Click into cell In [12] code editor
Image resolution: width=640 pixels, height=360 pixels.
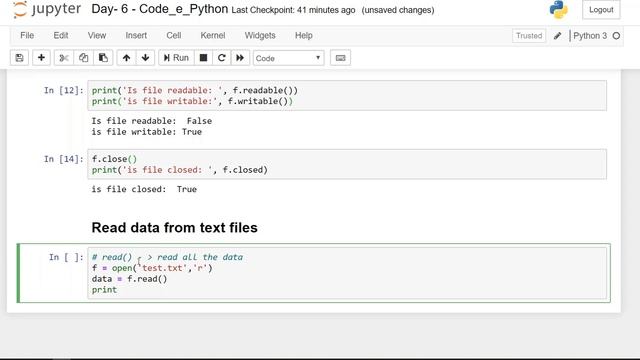(347, 96)
